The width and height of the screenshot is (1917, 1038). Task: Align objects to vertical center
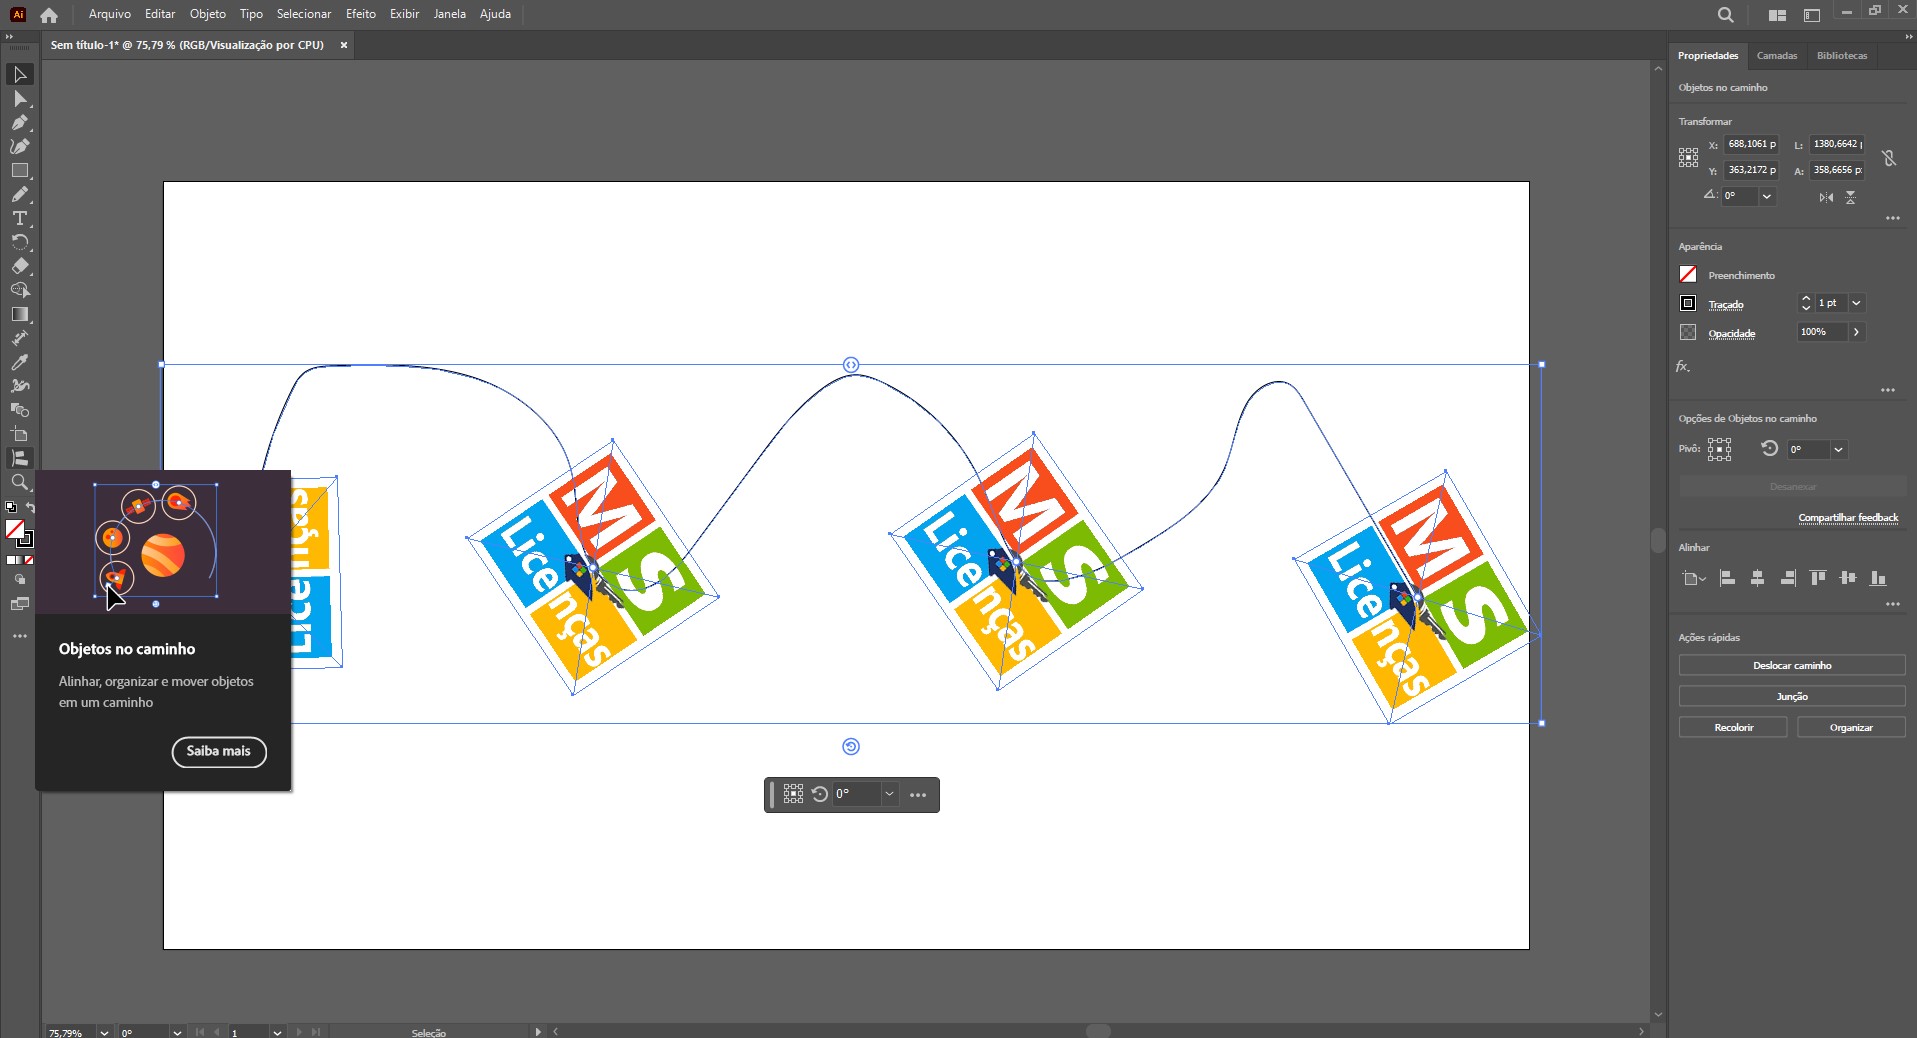(1848, 578)
